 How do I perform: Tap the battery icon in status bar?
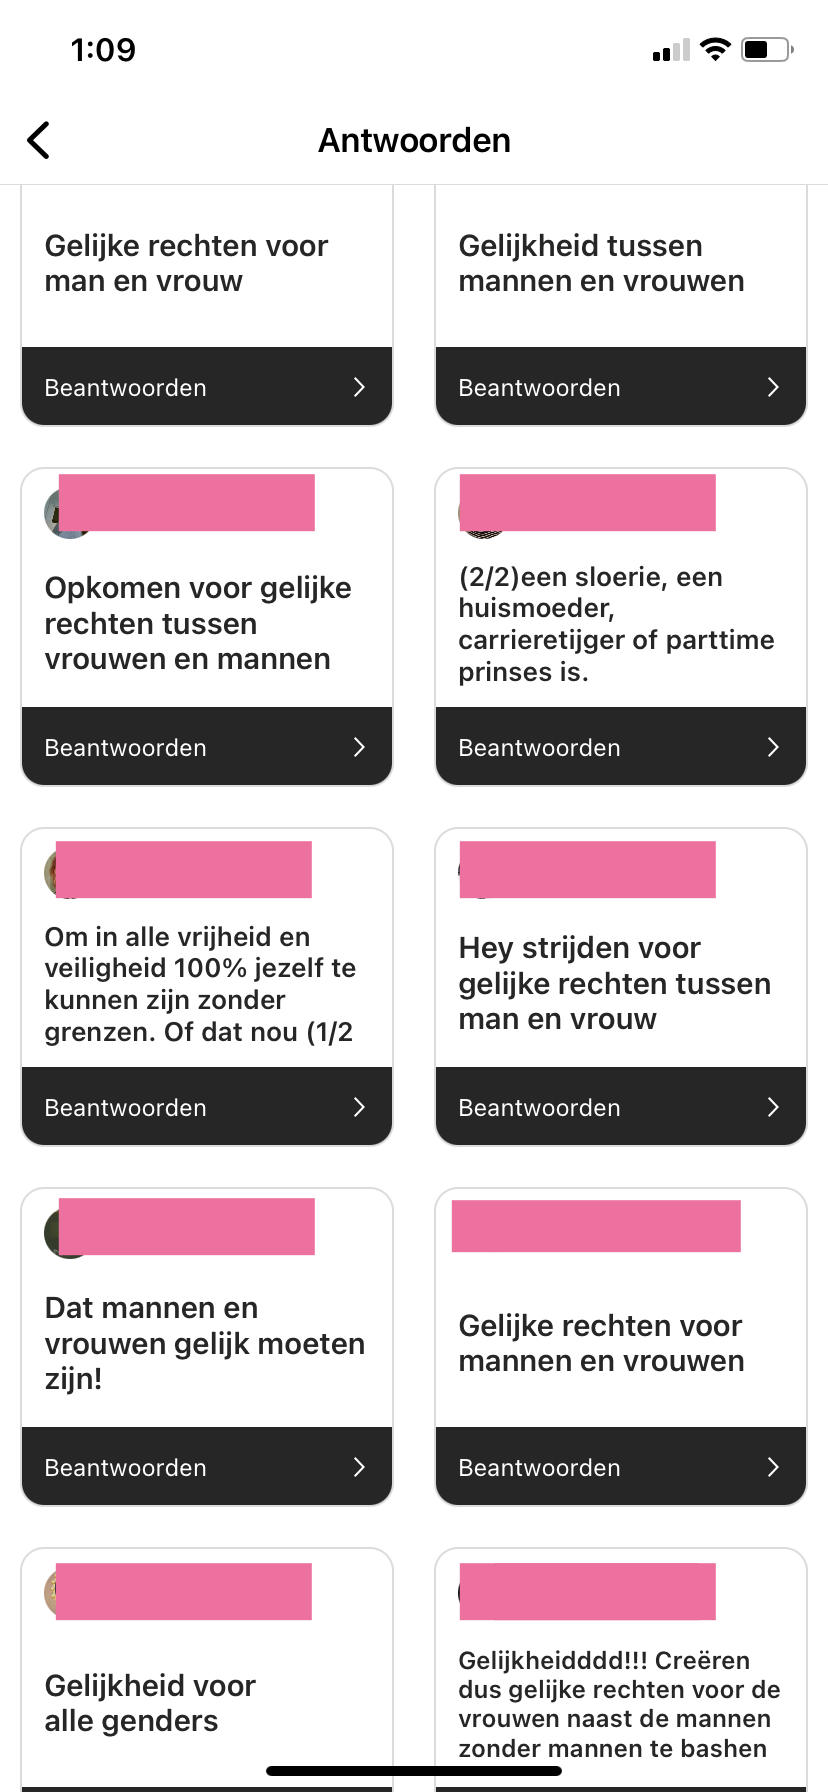(x=766, y=49)
